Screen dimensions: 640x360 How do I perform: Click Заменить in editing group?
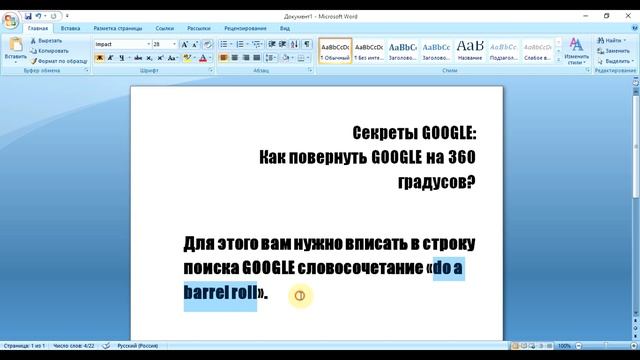613,51
